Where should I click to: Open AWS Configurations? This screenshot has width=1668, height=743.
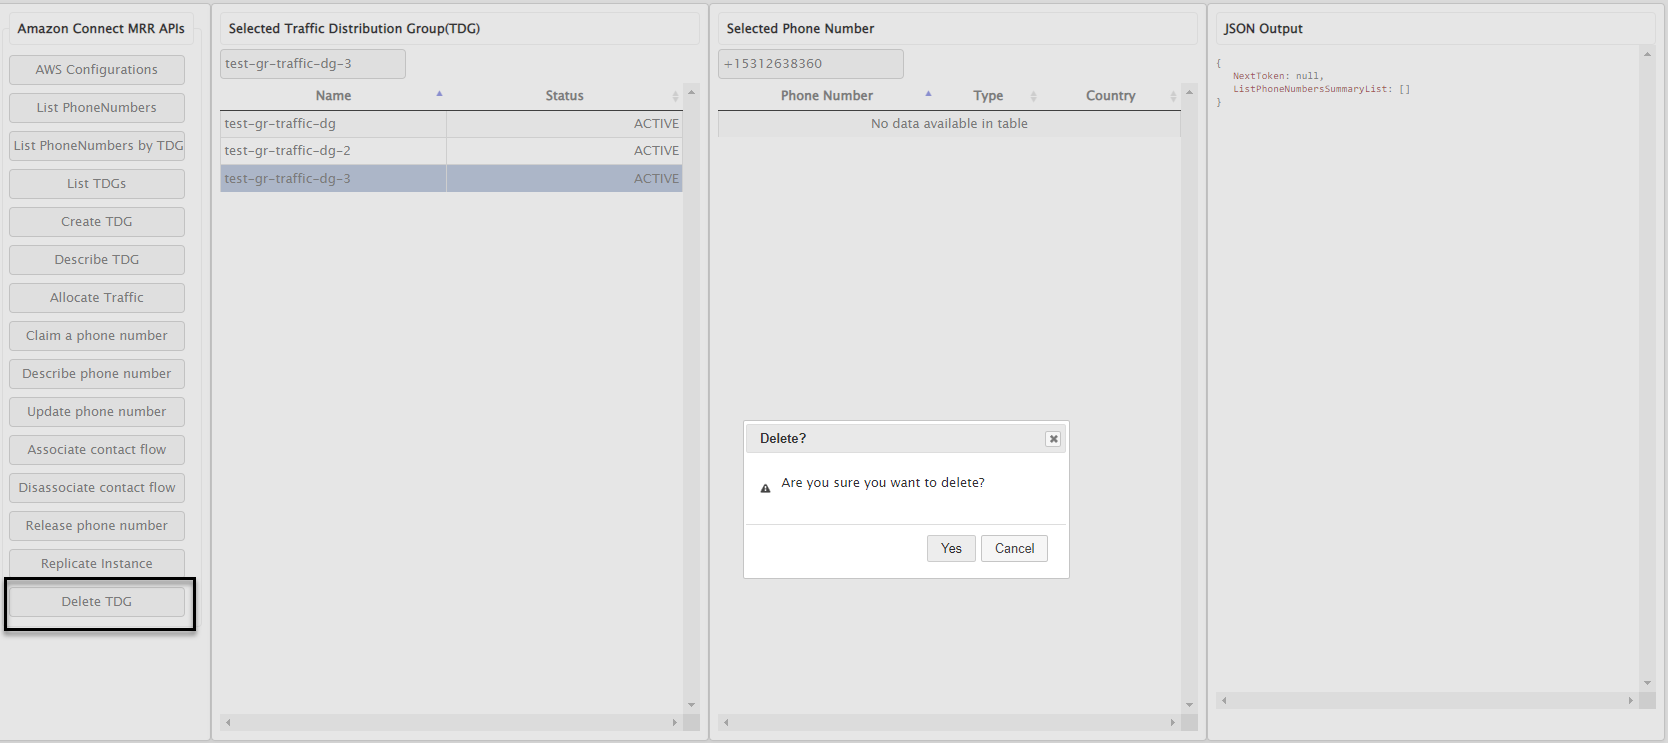[97, 70]
